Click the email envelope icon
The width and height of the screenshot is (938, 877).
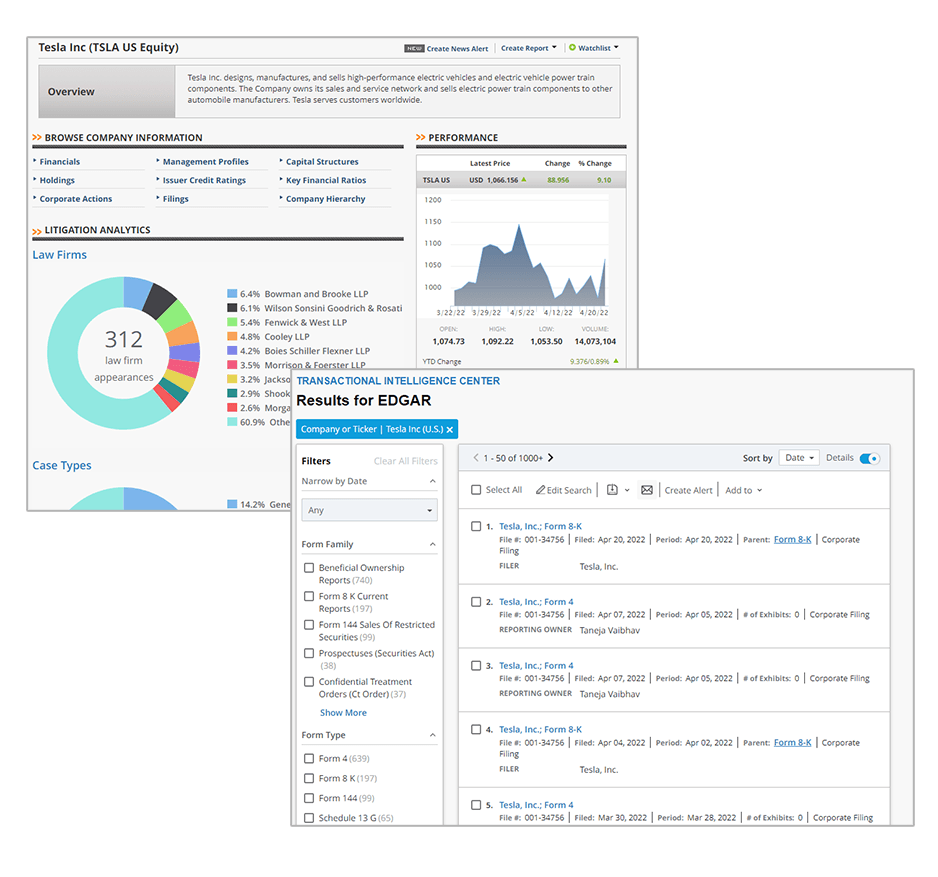tap(647, 490)
